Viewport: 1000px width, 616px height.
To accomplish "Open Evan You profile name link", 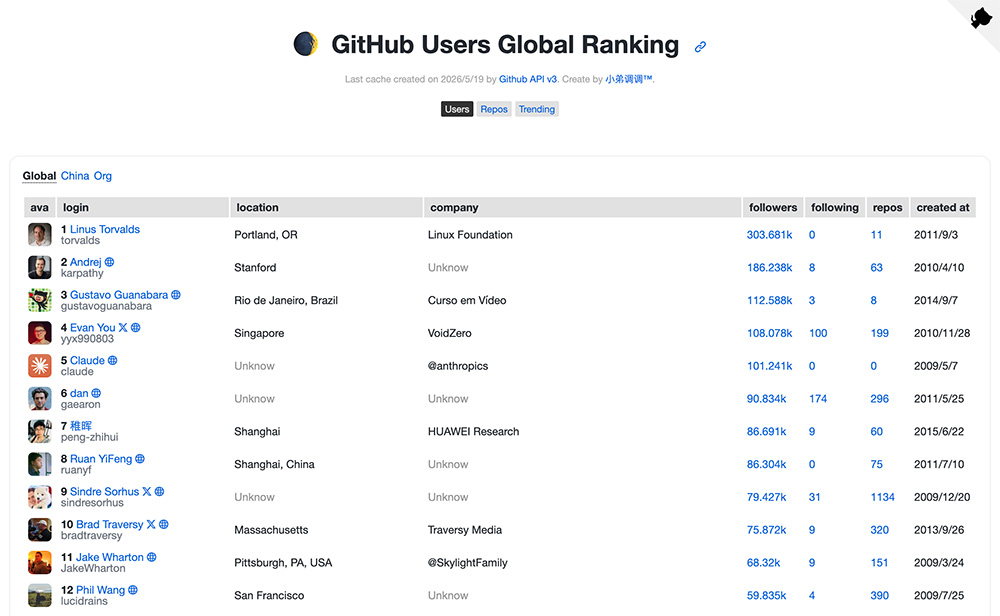I will tap(92, 327).
